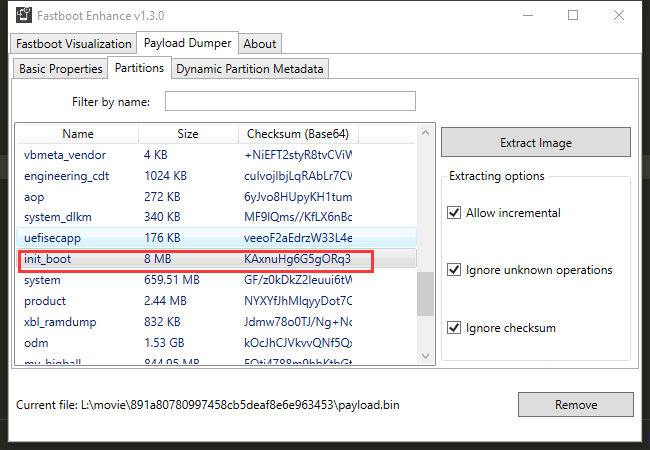
Task: Select the Payload Dumper tab
Action: [187, 43]
